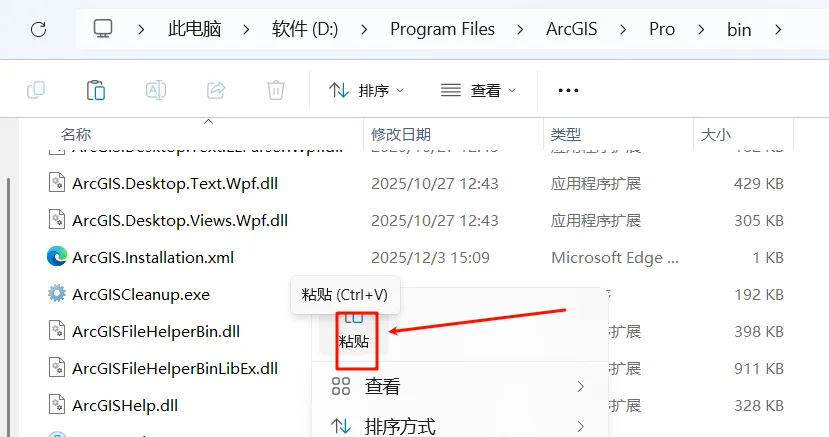Viewport: 829px width, 437px height.
Task: Select file ArcGISFileHelperBinLibEx.dll
Action: [x=175, y=368]
